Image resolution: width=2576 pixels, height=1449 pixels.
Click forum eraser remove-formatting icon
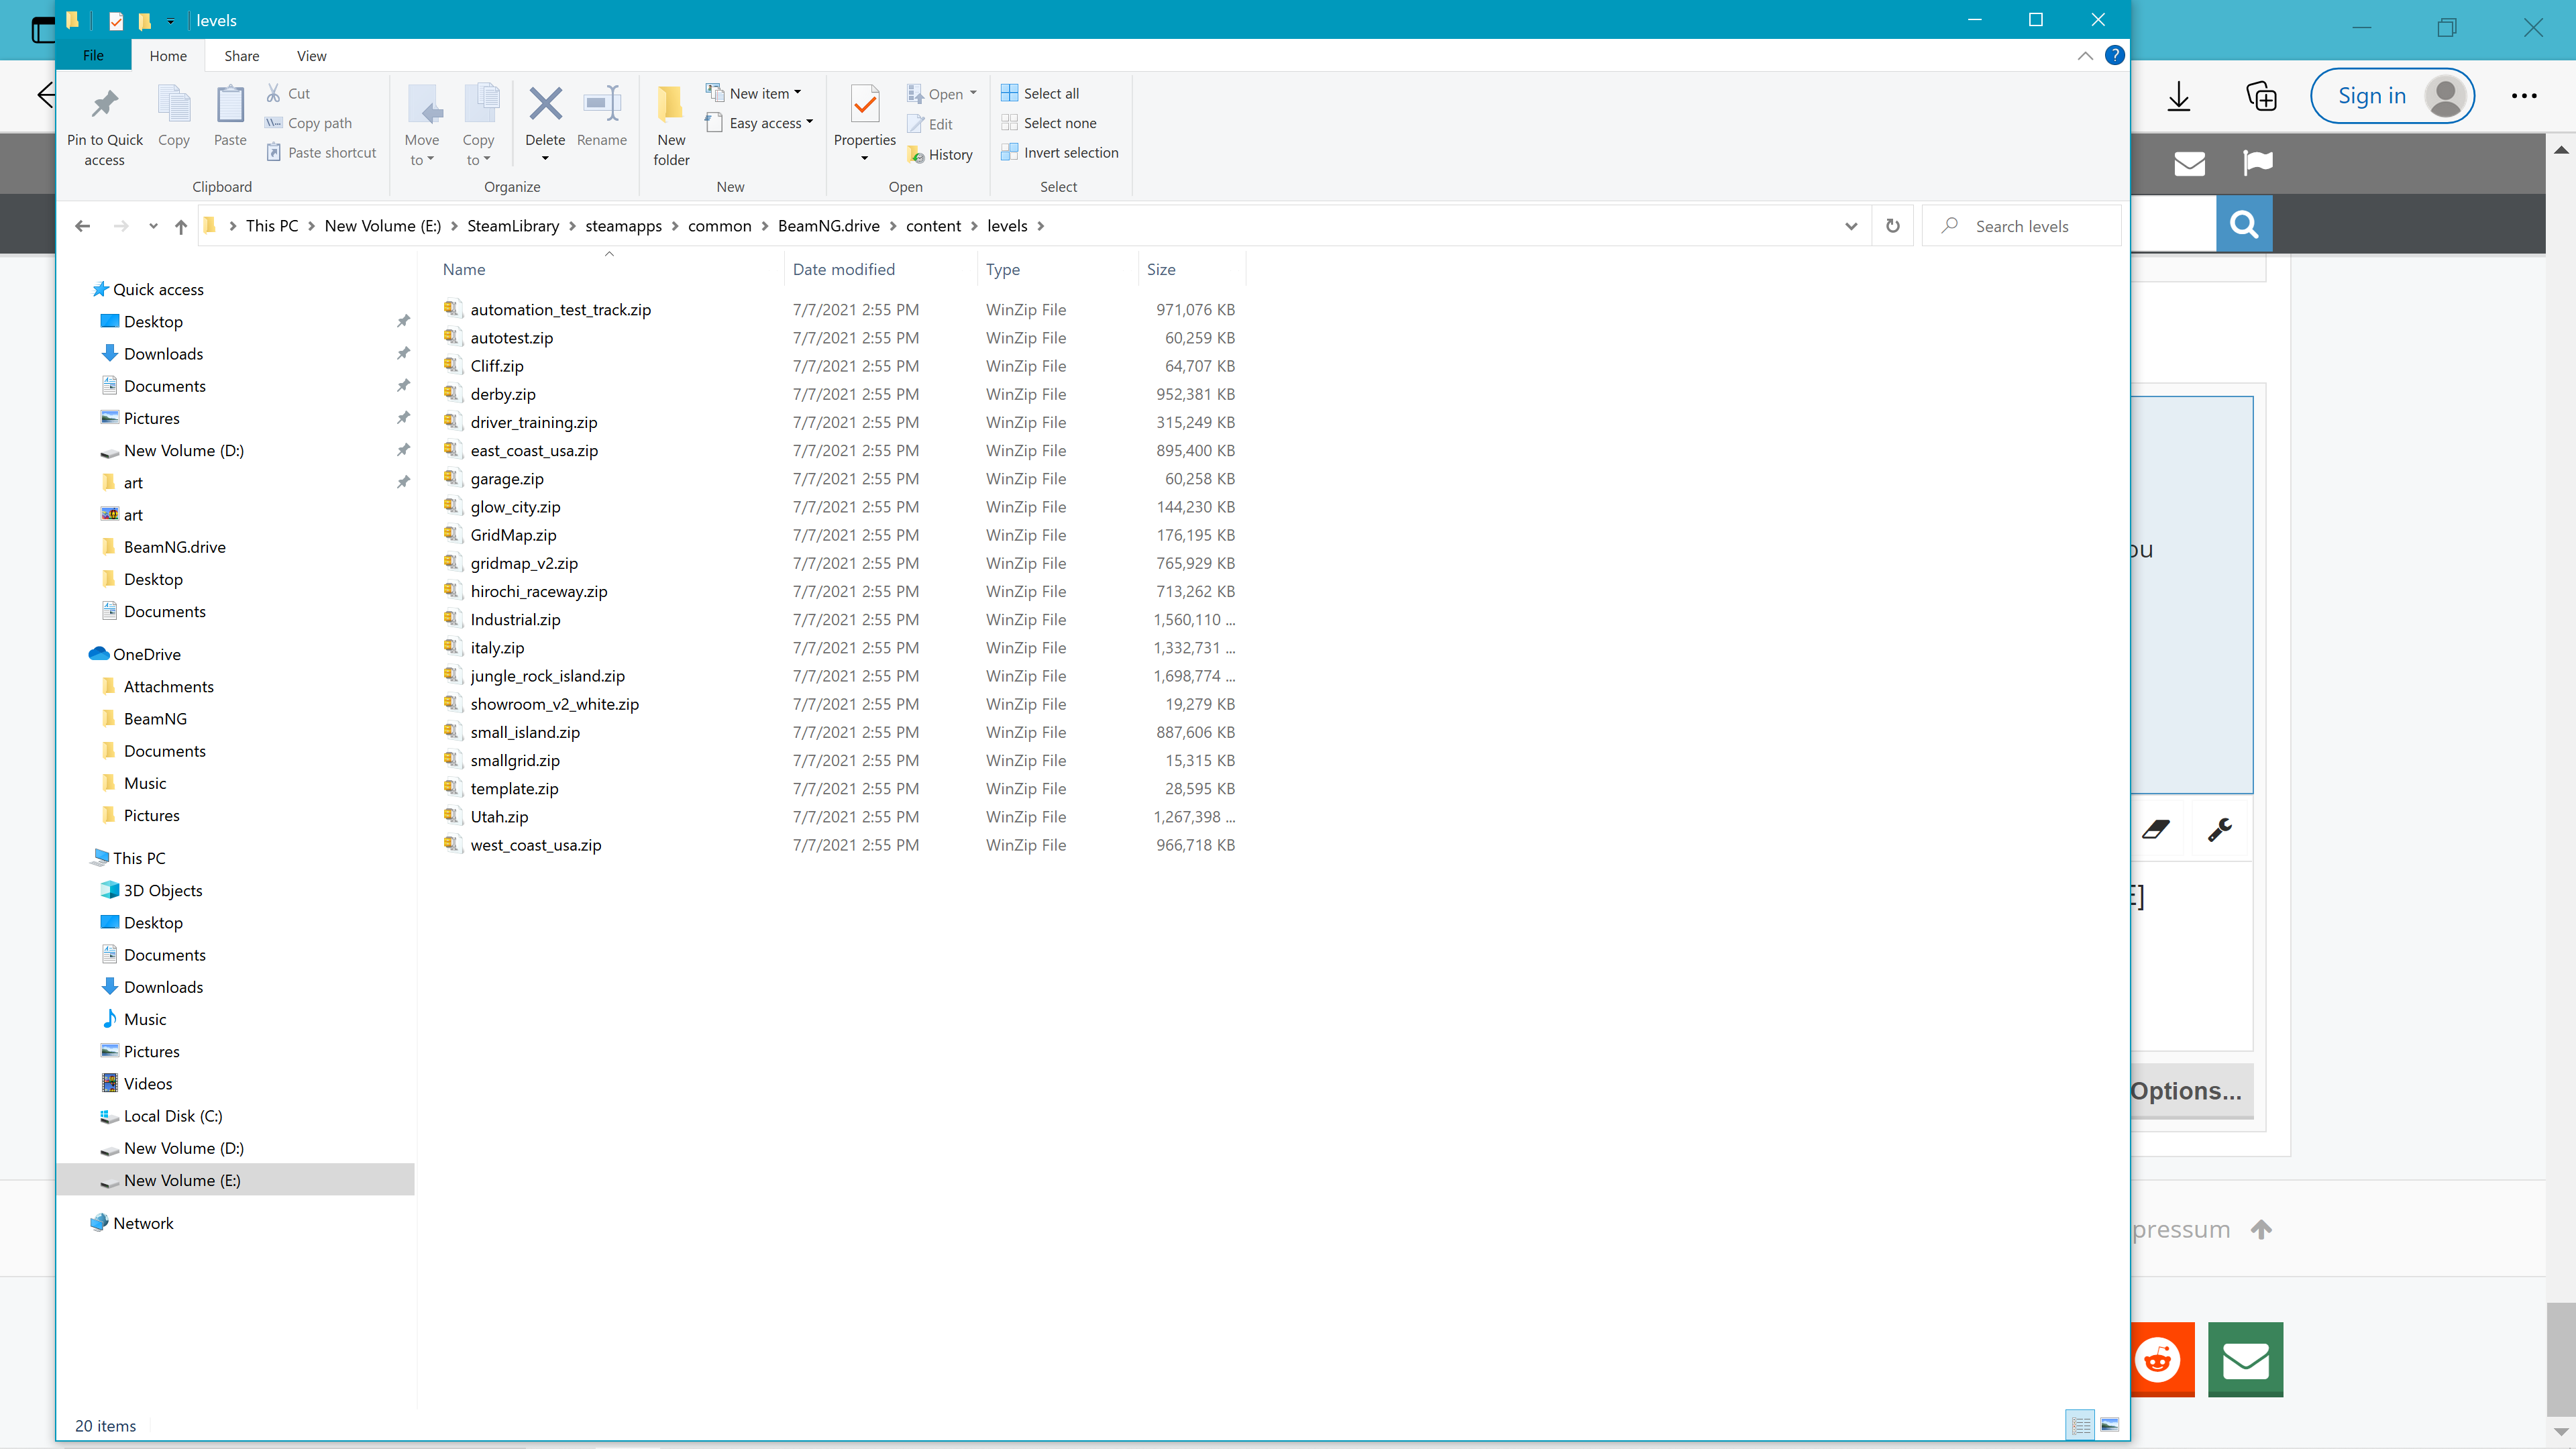2156,829
